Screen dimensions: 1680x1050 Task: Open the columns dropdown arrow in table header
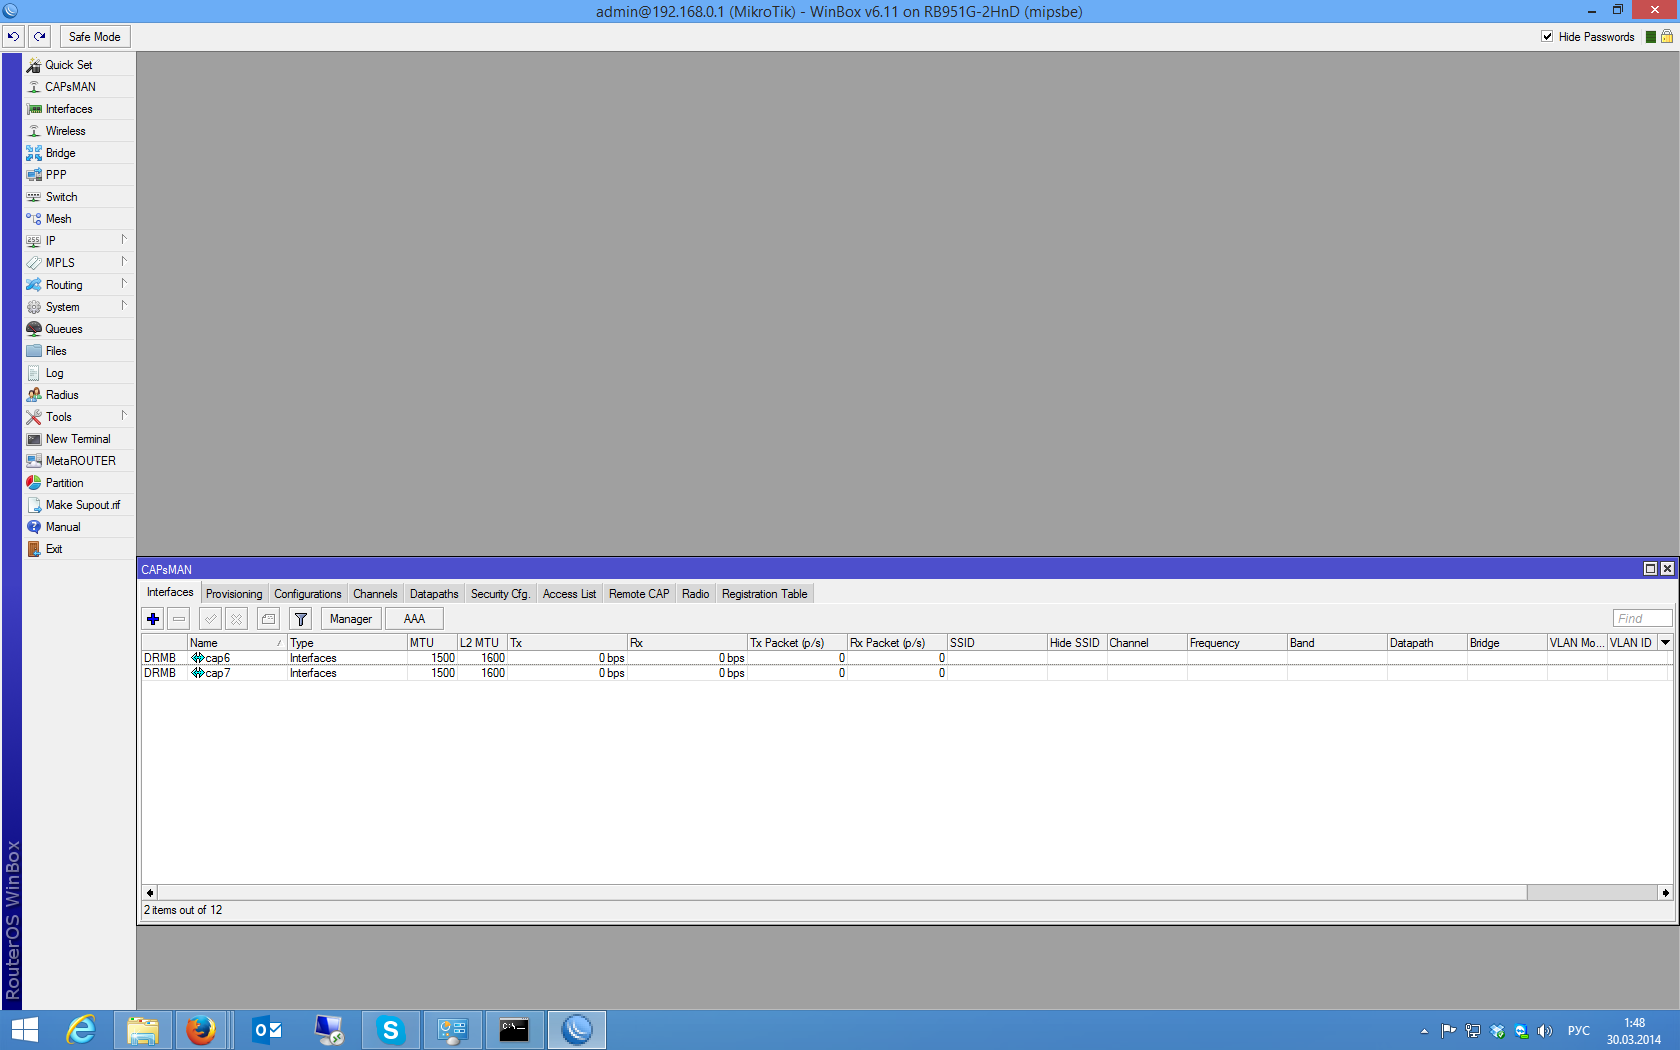coord(1665,643)
